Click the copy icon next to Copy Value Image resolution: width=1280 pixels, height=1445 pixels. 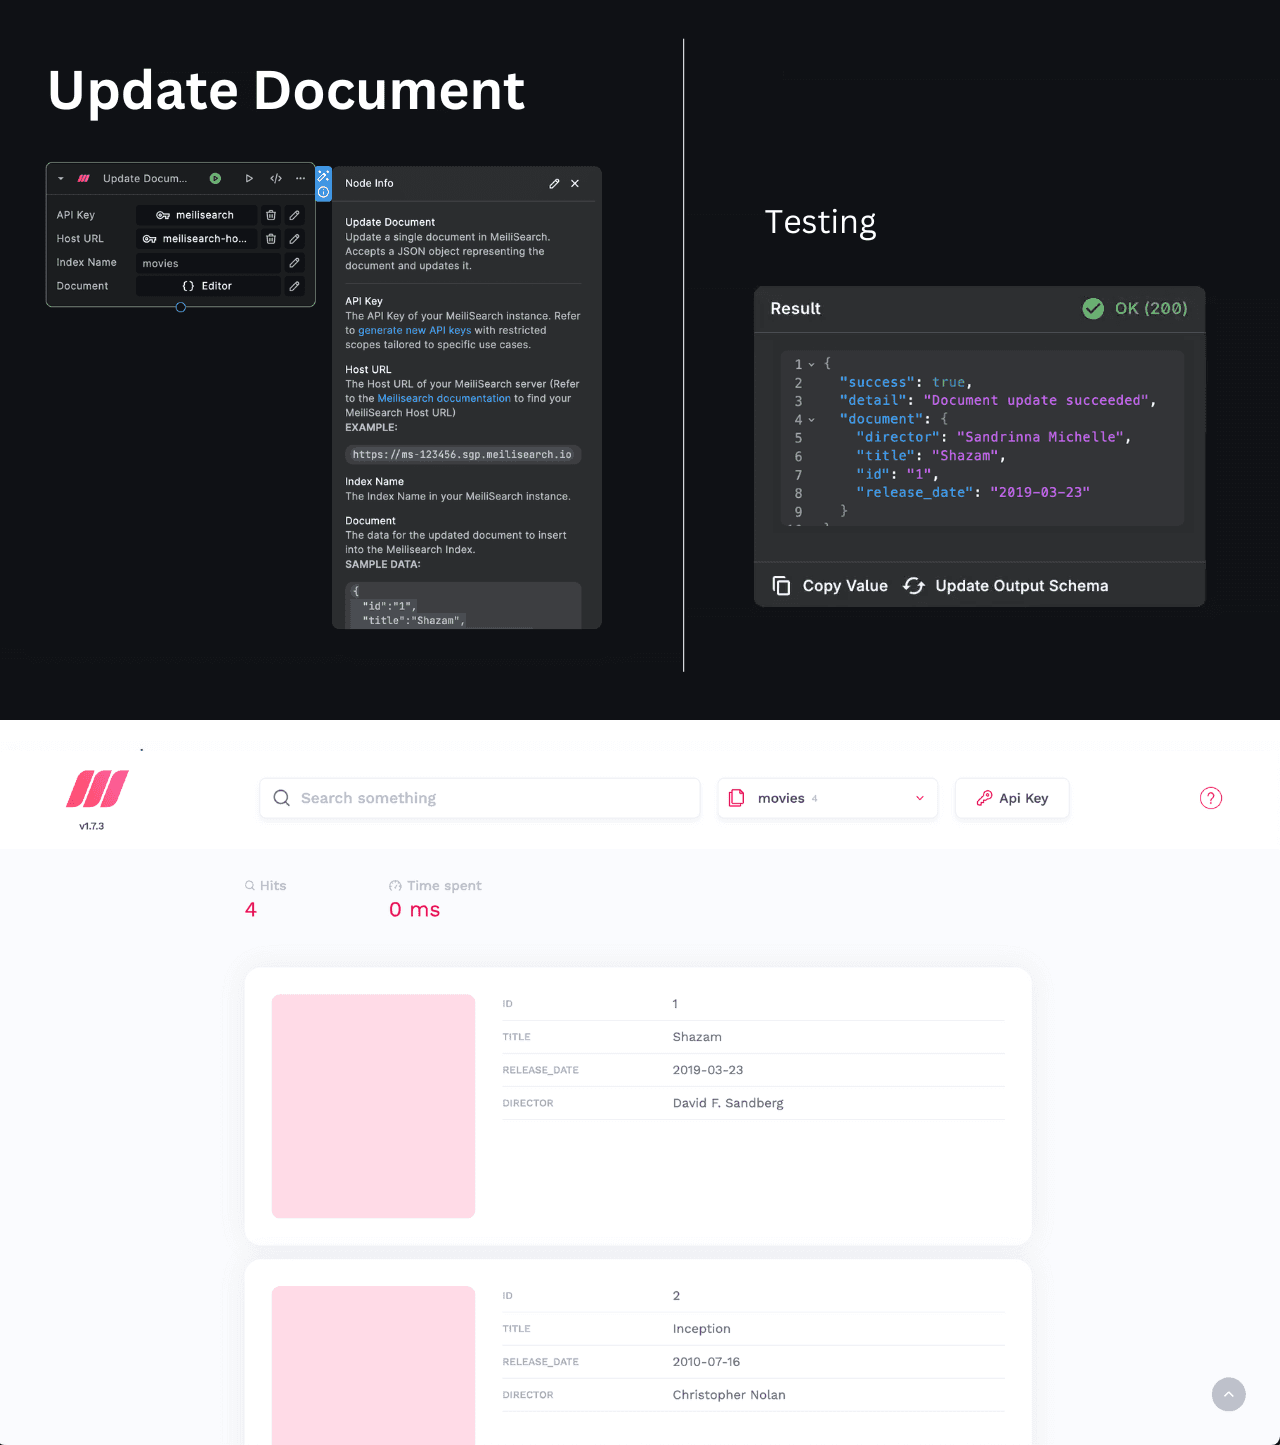coord(781,586)
